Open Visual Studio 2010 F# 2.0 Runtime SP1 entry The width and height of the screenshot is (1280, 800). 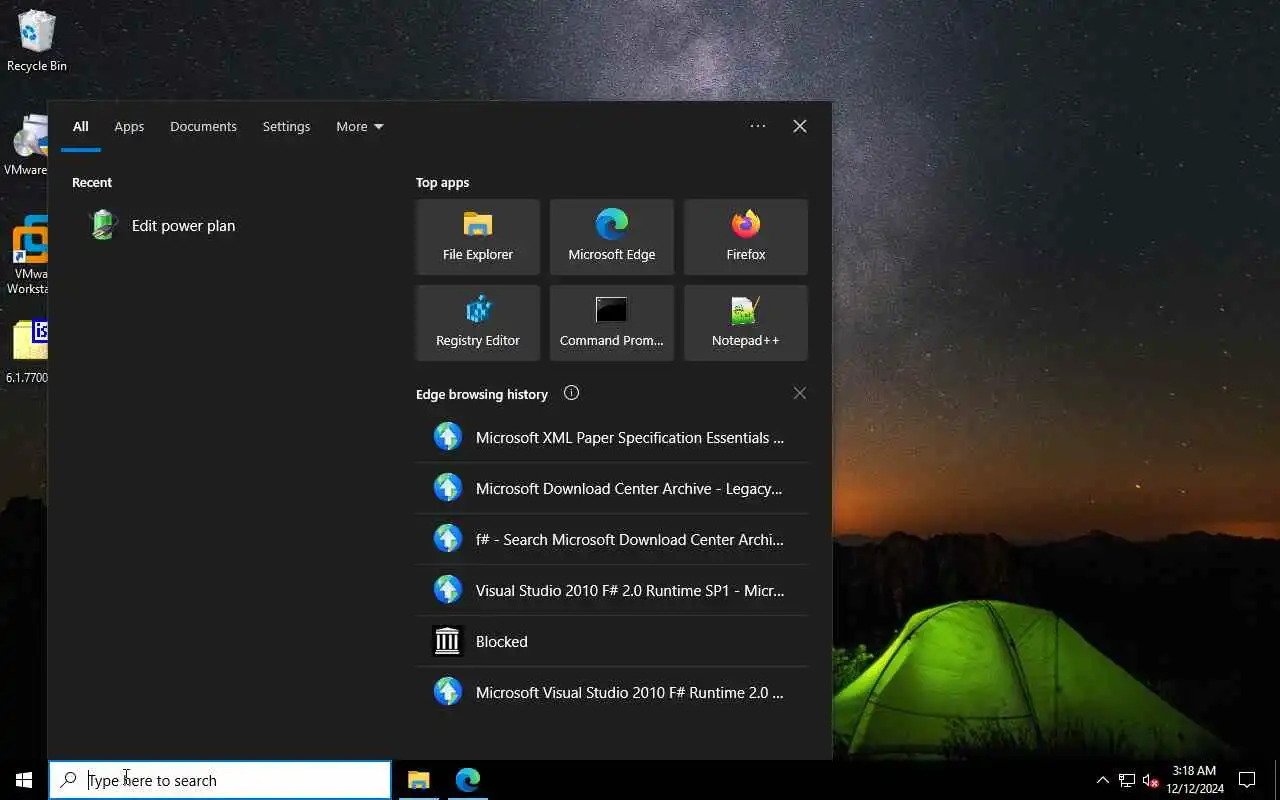(612, 590)
